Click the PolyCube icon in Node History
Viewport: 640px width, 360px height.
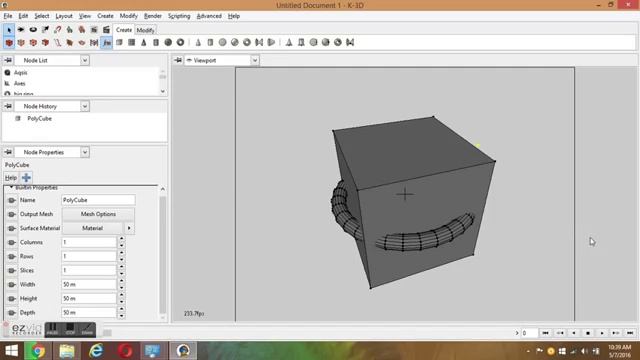(x=18, y=118)
